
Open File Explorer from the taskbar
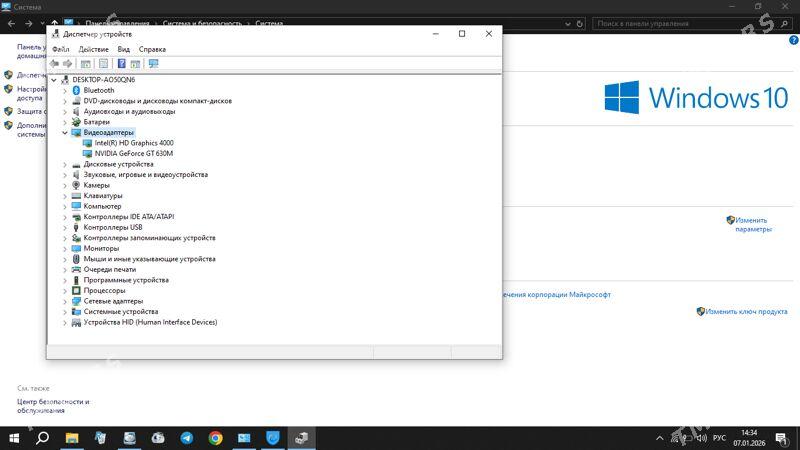(72, 438)
